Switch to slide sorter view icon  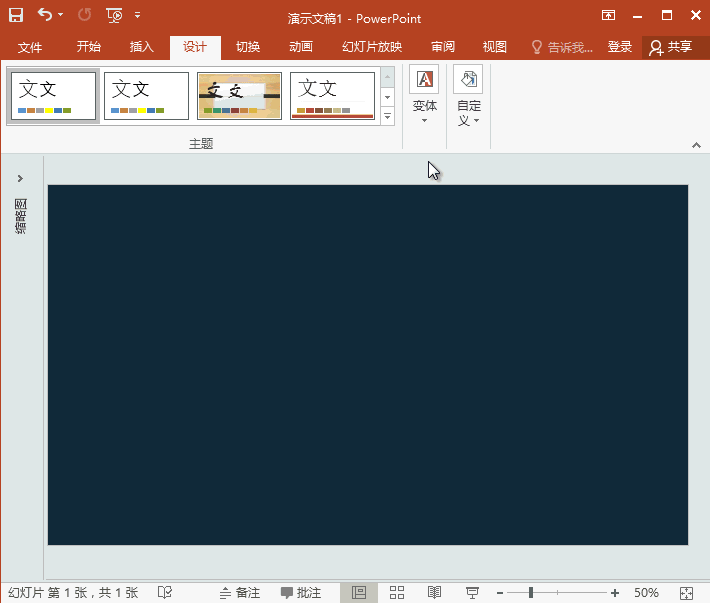[396, 593]
